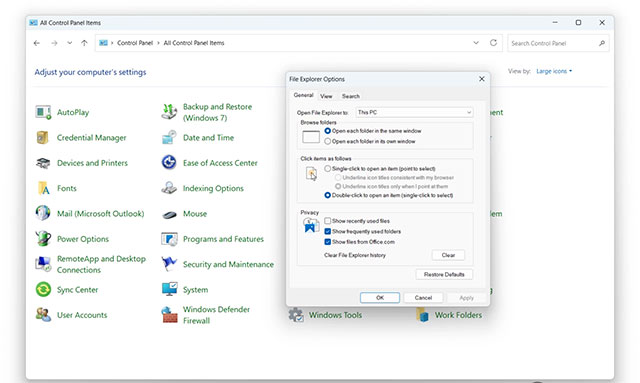Open the Programs and Features link text
The width and height of the screenshot is (640, 383).
(223, 239)
